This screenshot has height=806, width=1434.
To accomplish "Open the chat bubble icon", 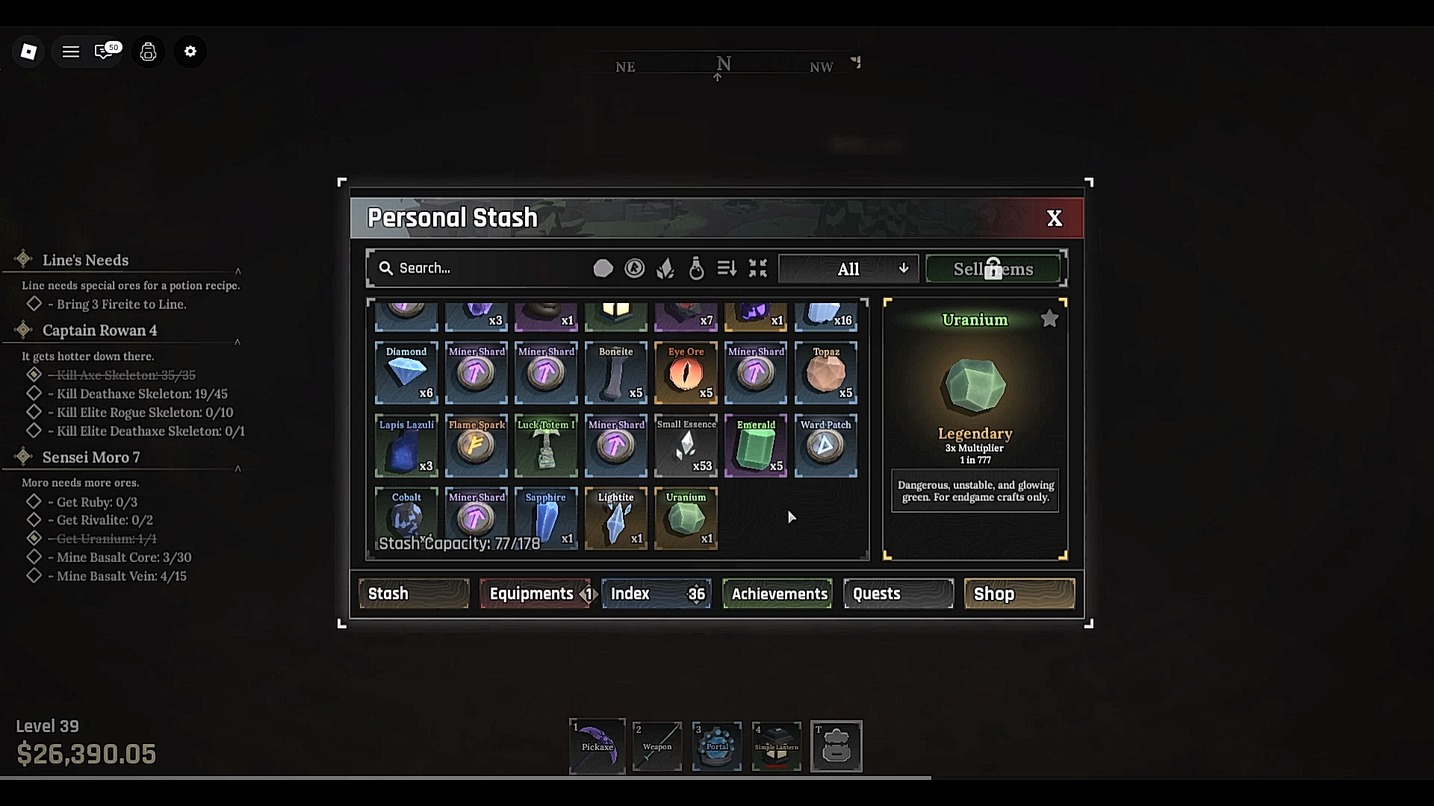I will tap(104, 52).
